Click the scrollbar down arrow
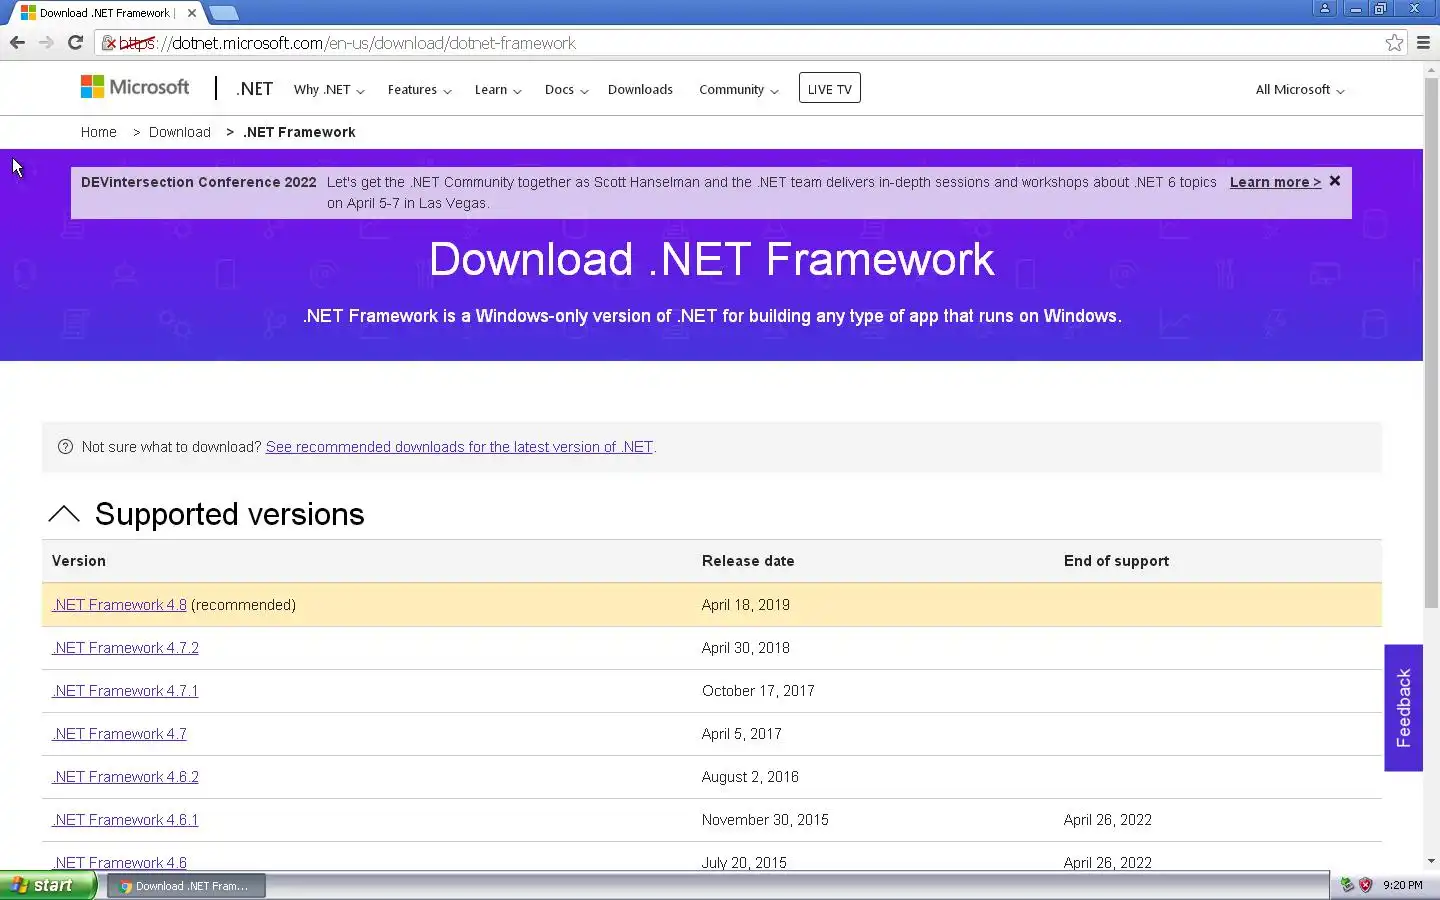This screenshot has height=900, width=1440. pyautogui.click(x=1431, y=861)
